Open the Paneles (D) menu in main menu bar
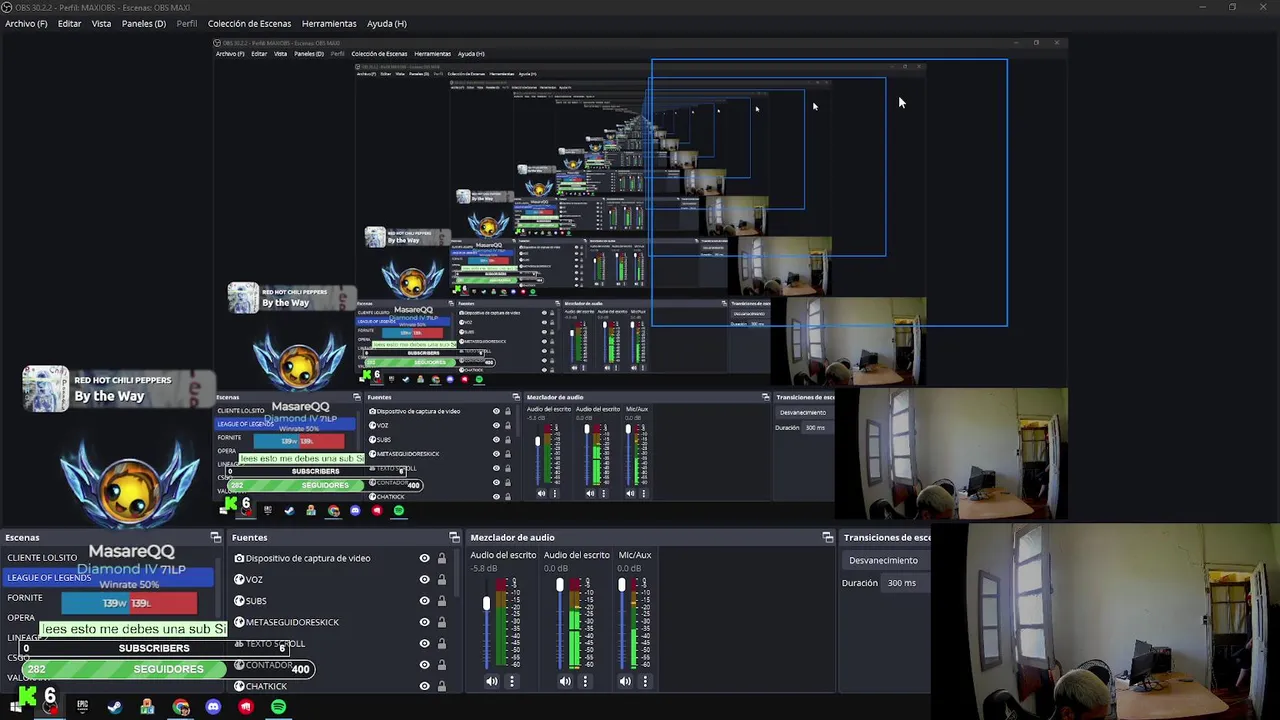 pos(144,23)
